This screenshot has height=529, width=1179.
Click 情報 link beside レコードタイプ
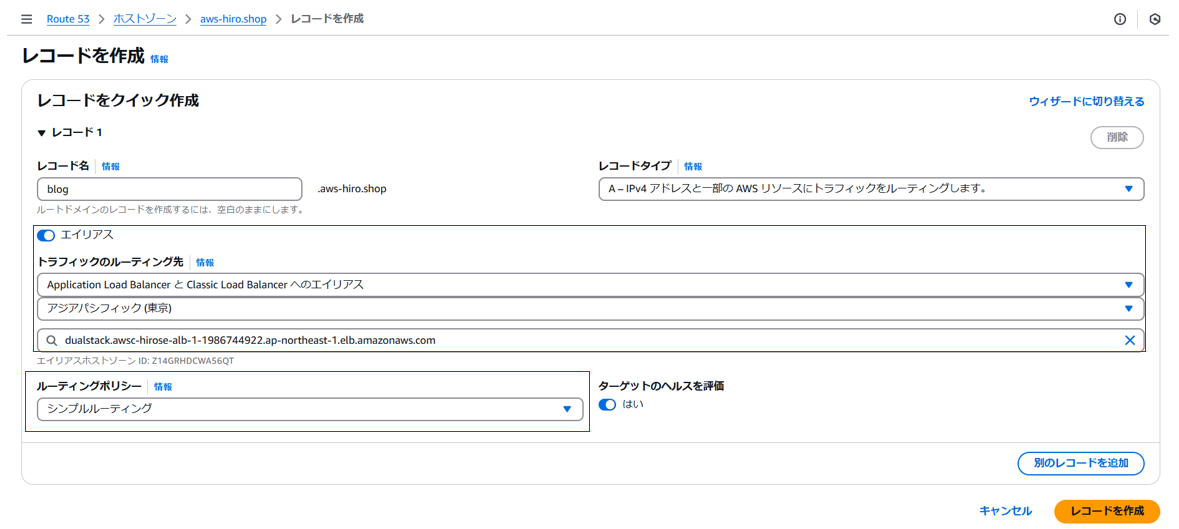pyautogui.click(x=693, y=166)
